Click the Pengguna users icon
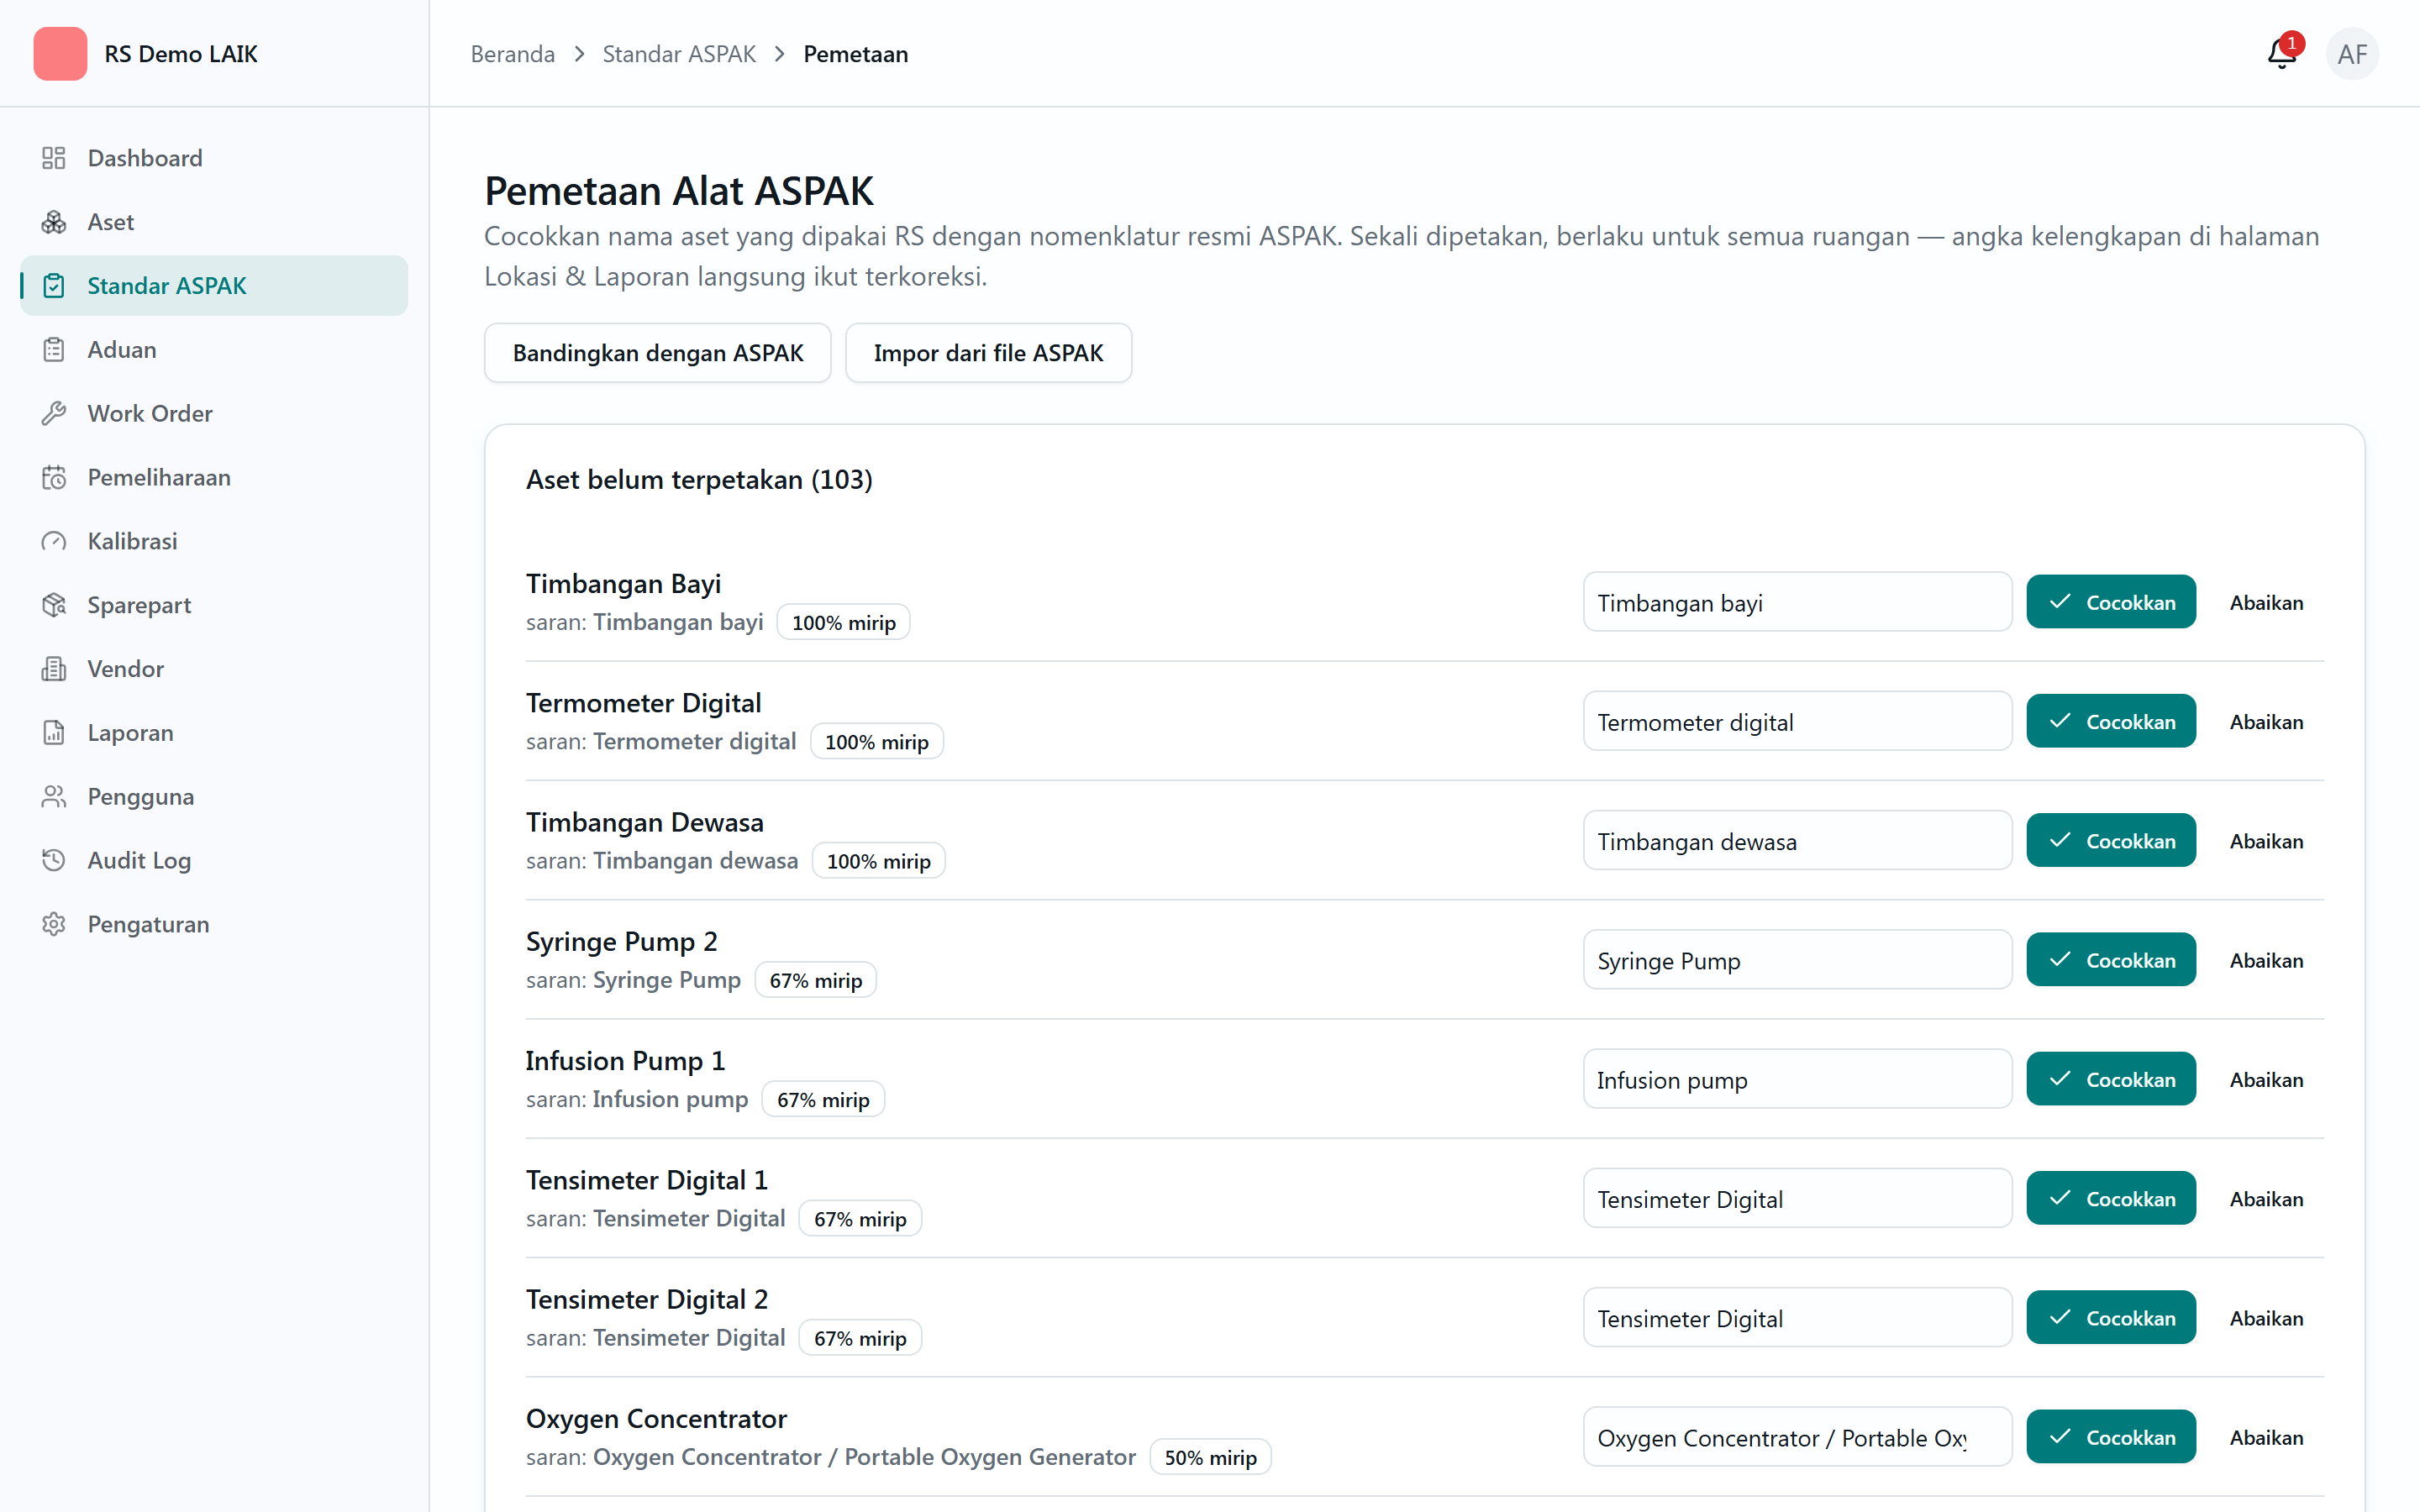This screenshot has height=1512, width=2420. pos(54,797)
